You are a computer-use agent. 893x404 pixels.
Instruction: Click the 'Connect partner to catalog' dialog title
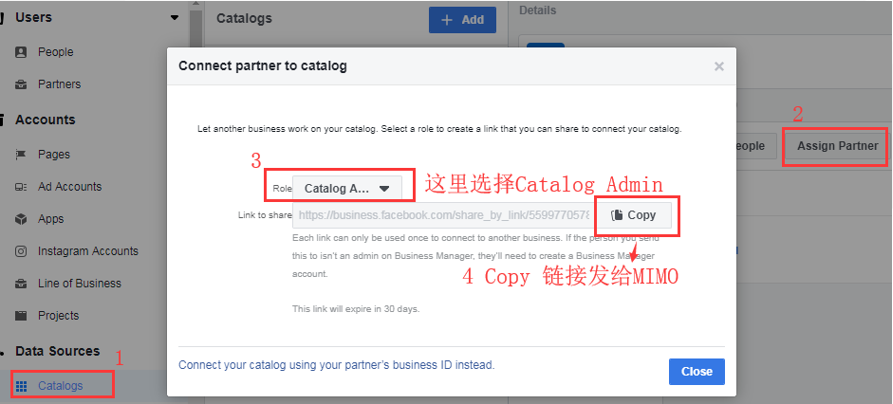click(263, 66)
